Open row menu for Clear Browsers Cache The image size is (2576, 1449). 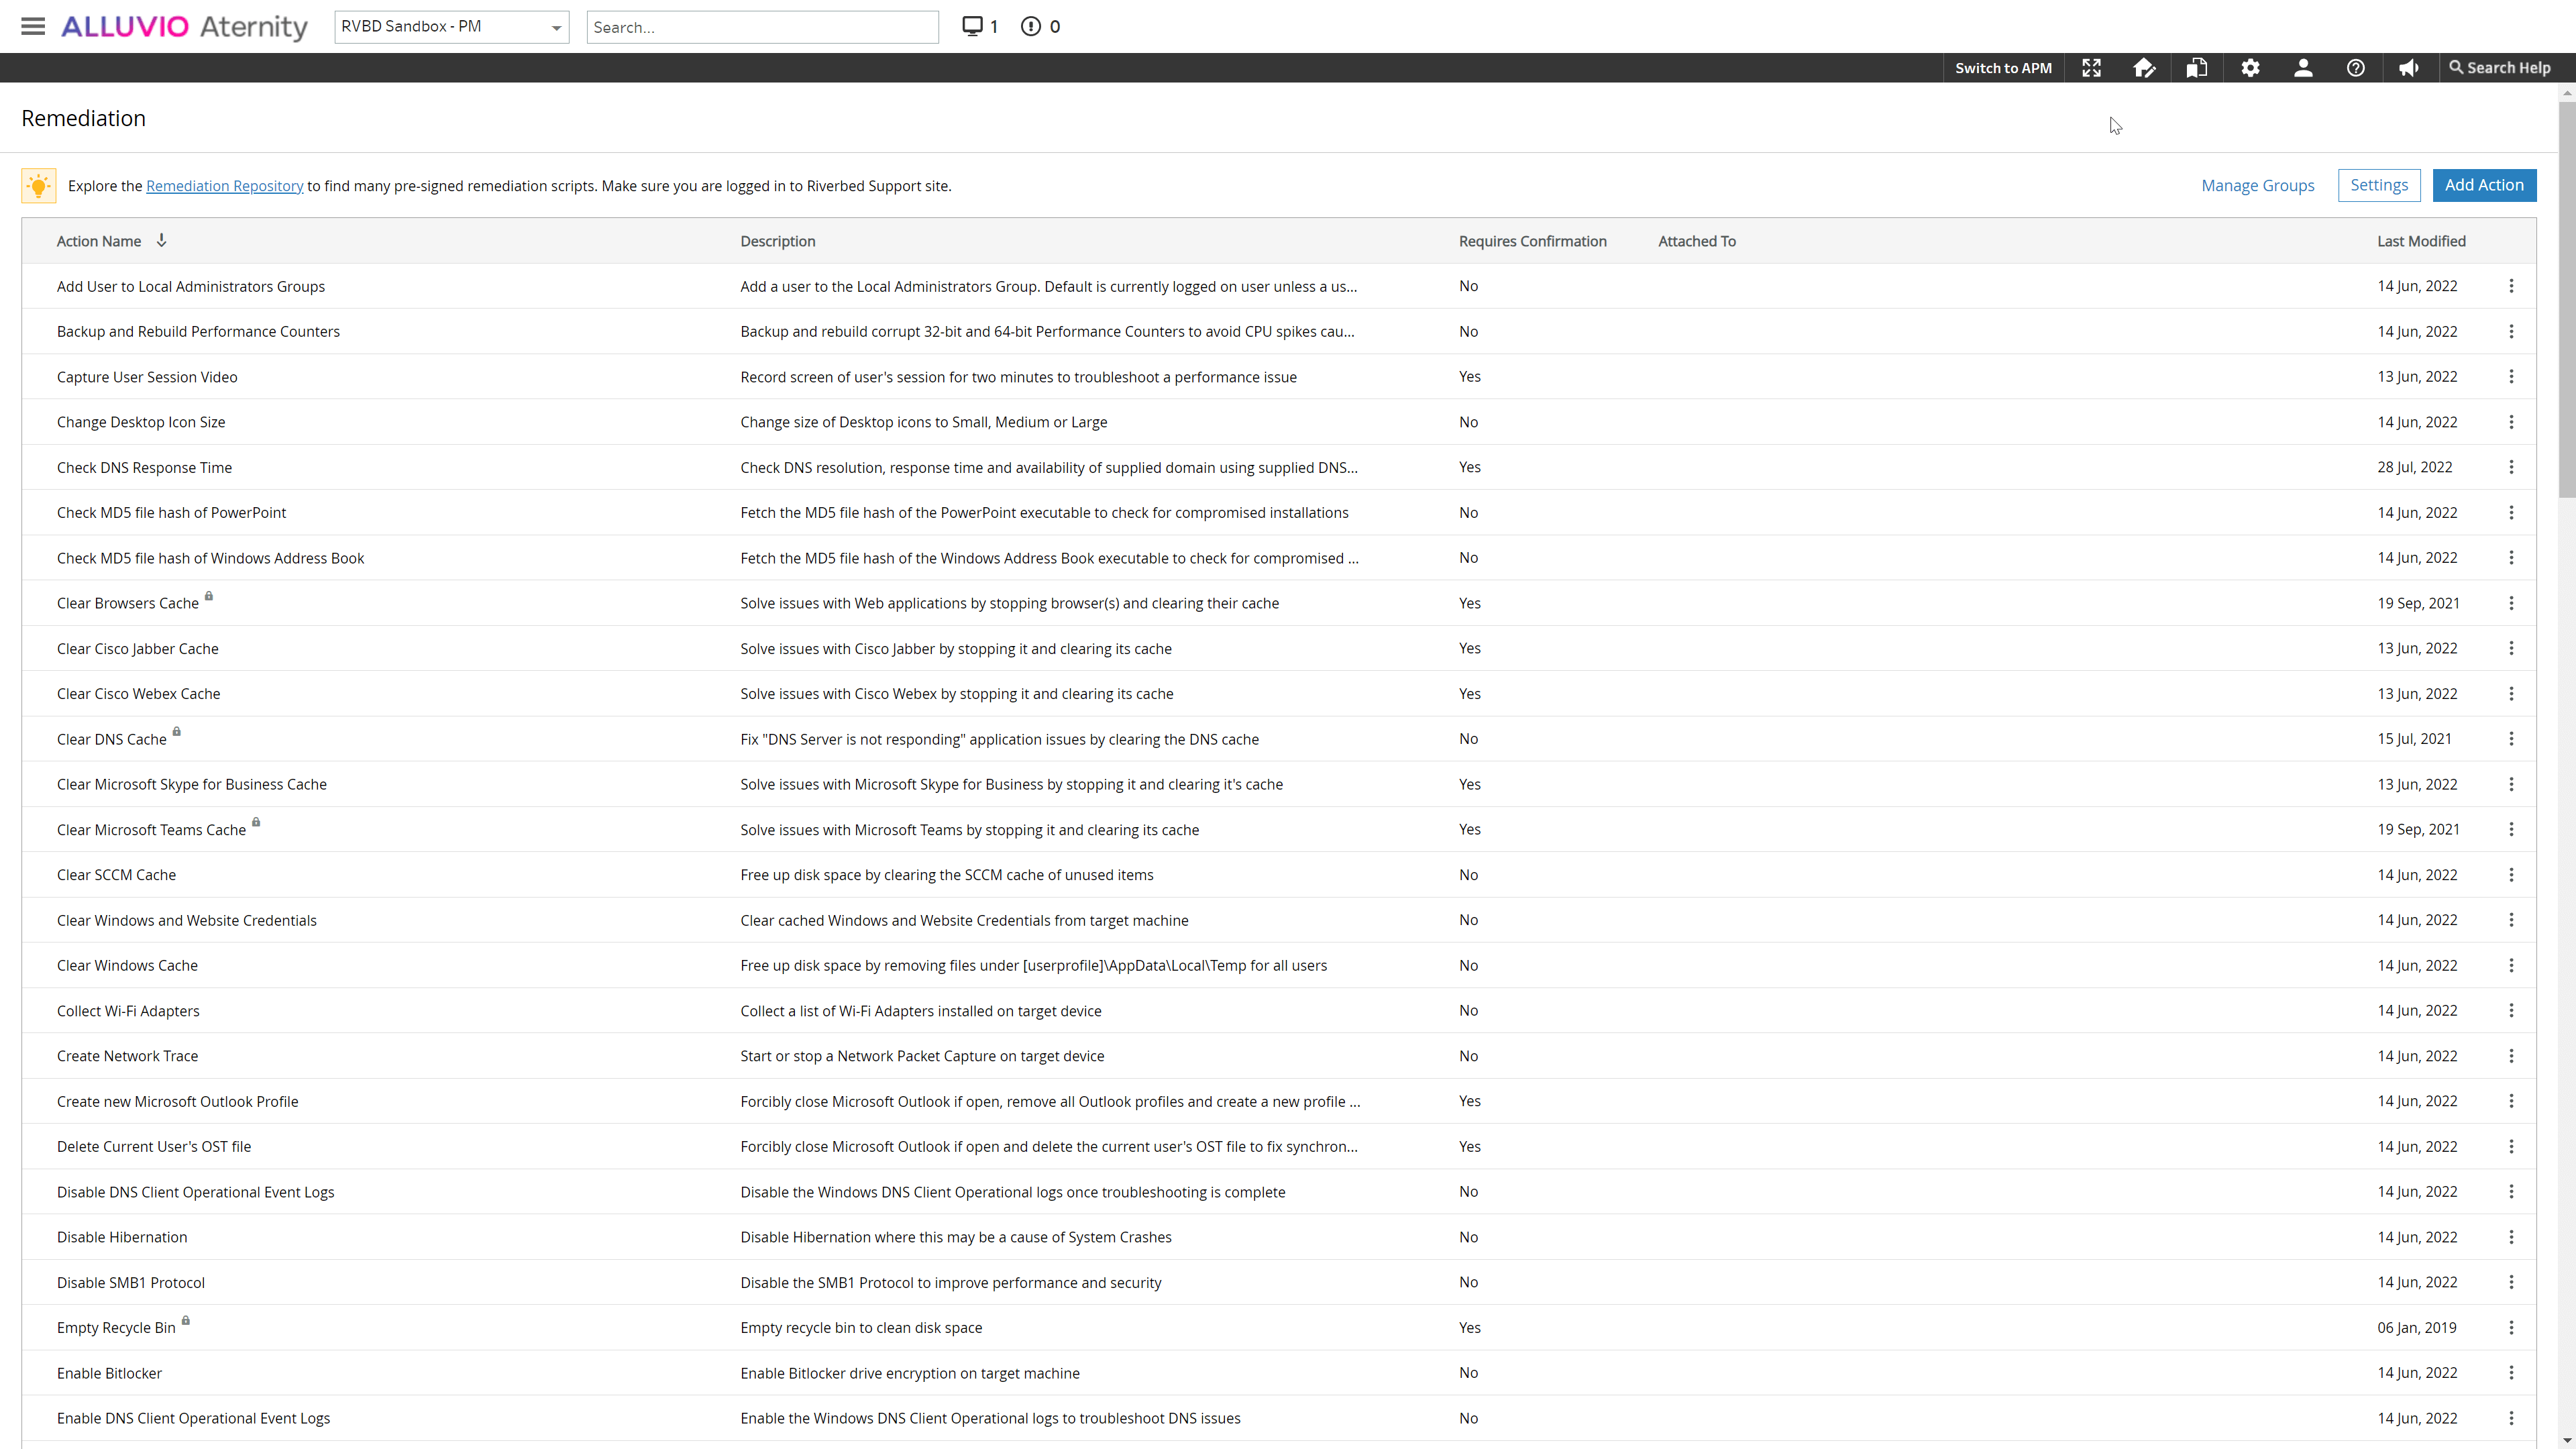click(x=2511, y=603)
